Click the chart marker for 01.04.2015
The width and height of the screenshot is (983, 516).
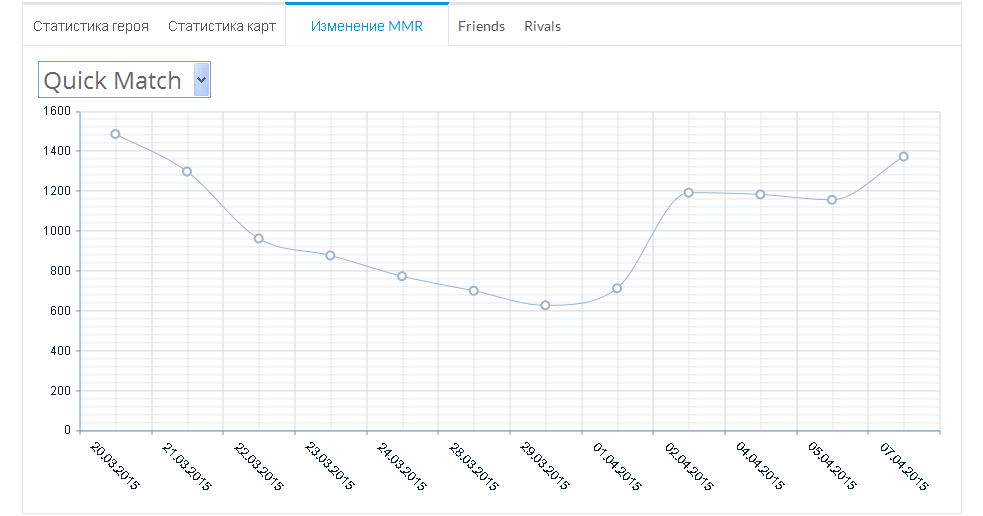[x=617, y=288]
